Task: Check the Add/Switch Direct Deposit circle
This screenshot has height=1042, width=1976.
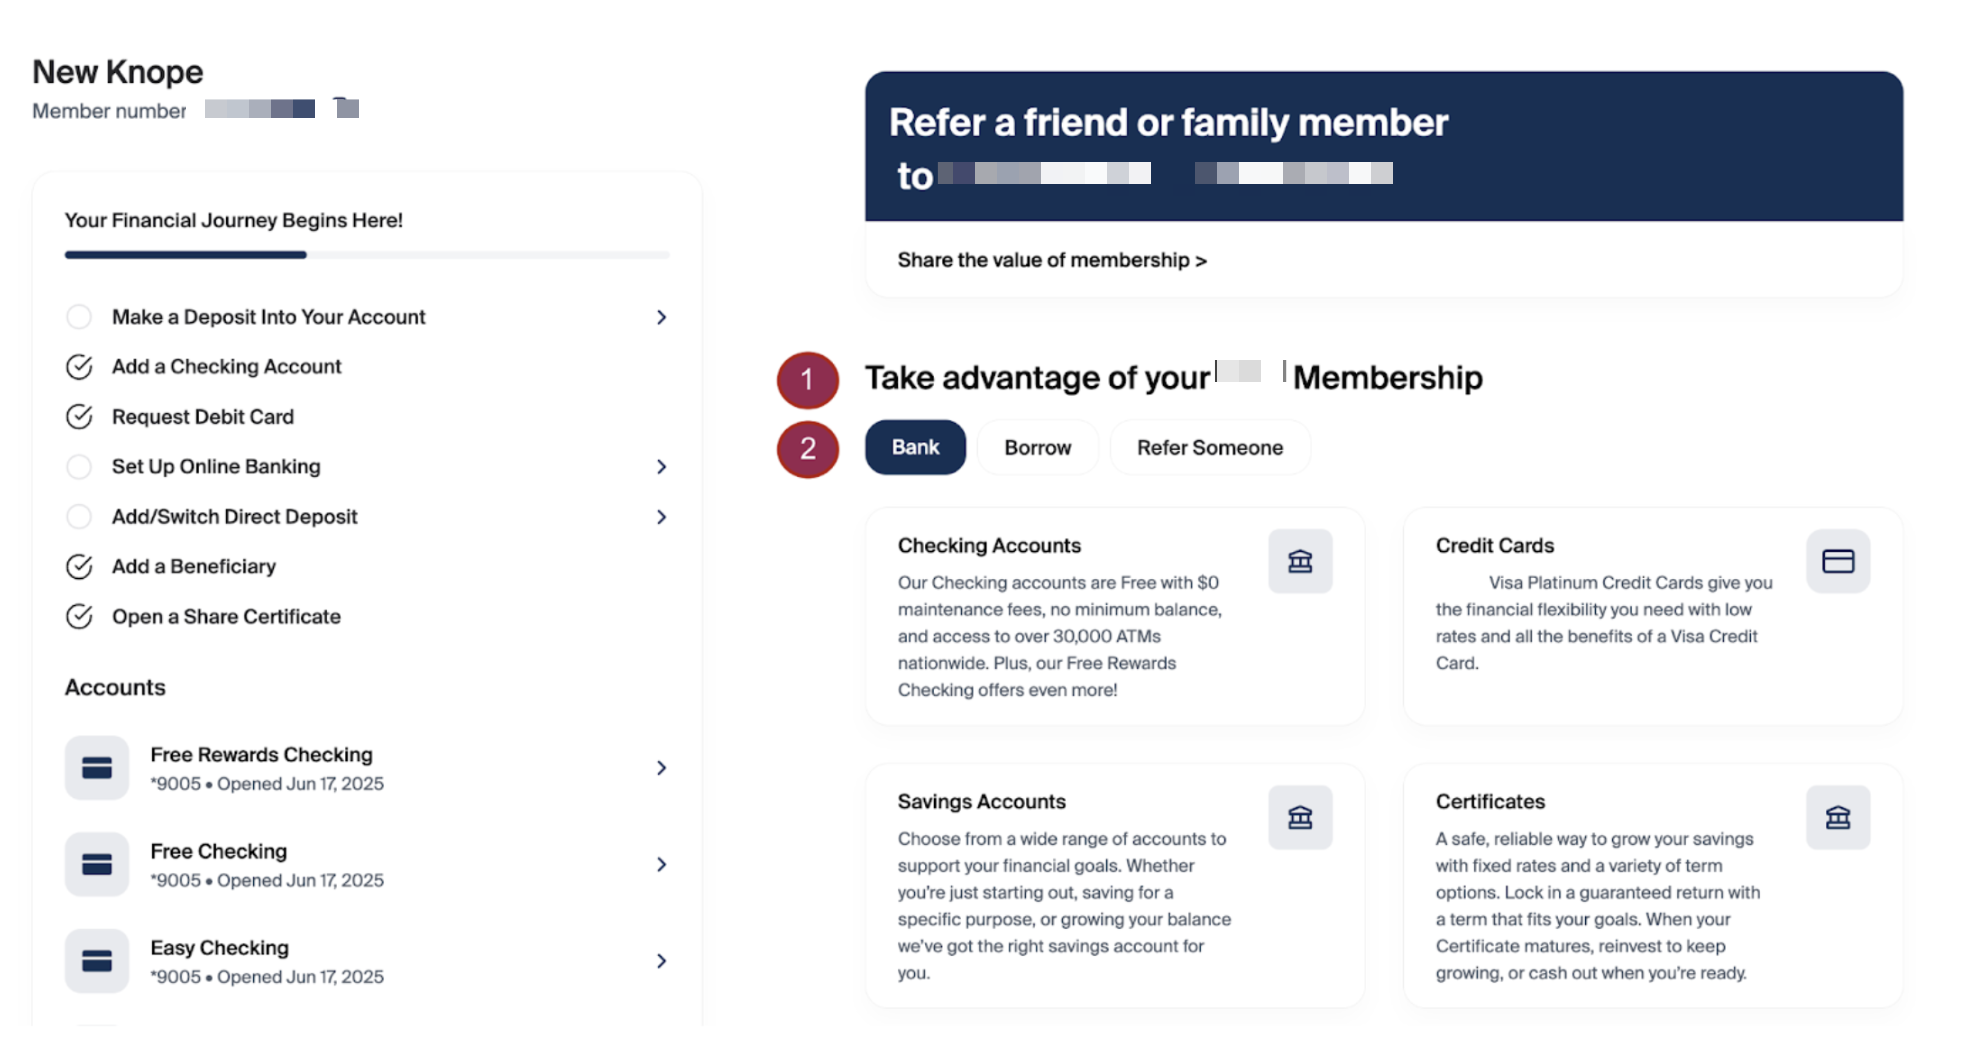Action: click(79, 517)
